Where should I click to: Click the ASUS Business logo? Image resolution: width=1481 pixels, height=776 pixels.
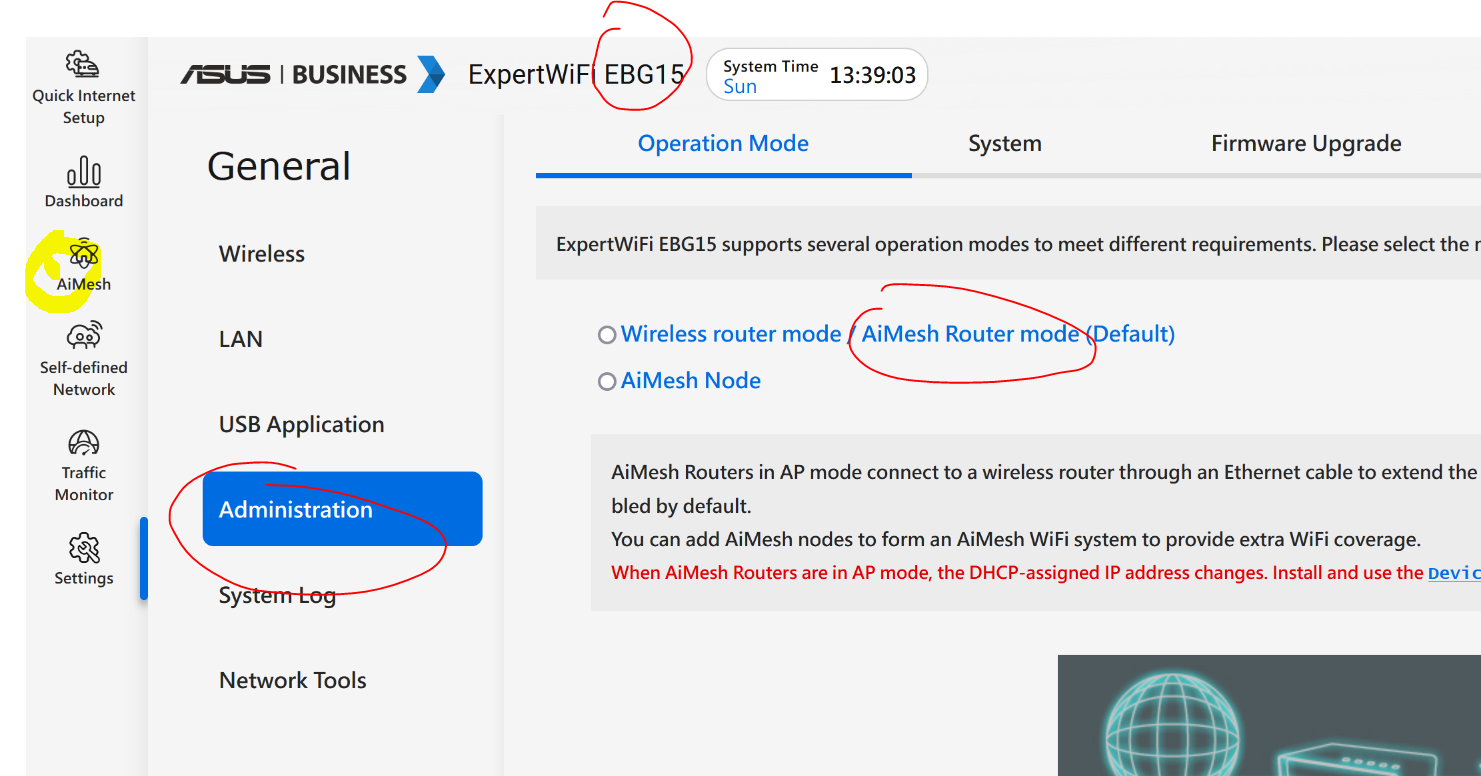(313, 74)
